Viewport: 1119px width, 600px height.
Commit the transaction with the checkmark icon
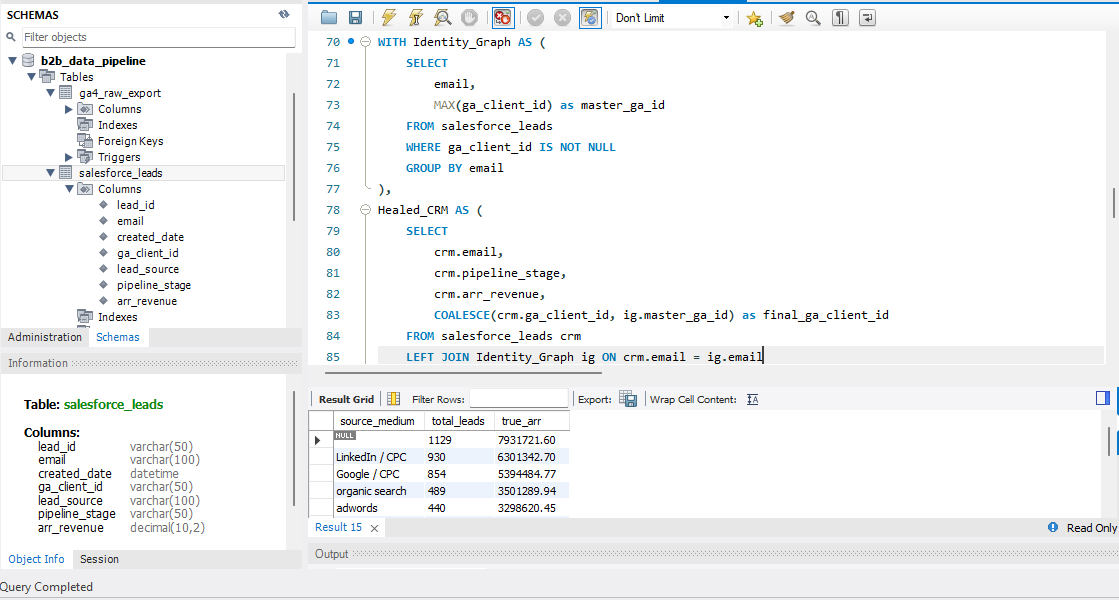(535, 18)
